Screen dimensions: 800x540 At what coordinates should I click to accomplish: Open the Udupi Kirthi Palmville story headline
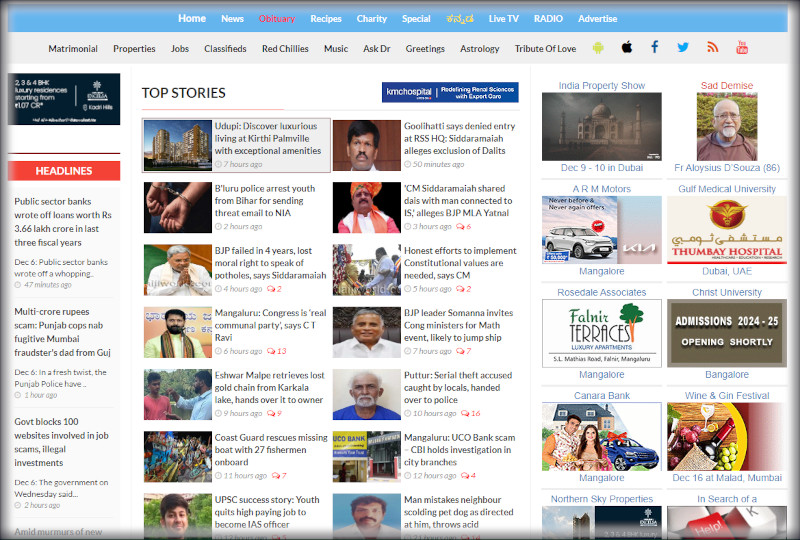(x=265, y=139)
